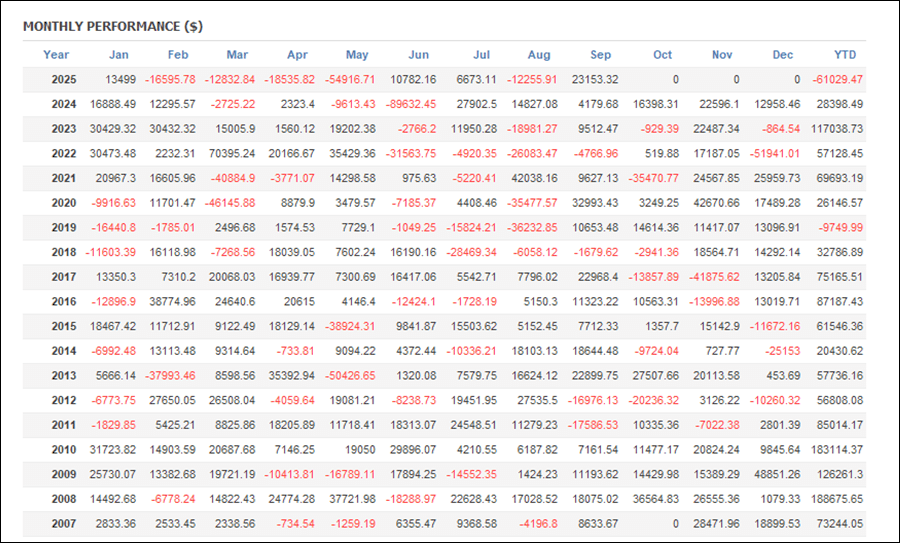Click the Dec column header
The image size is (900, 543).
[x=784, y=55]
